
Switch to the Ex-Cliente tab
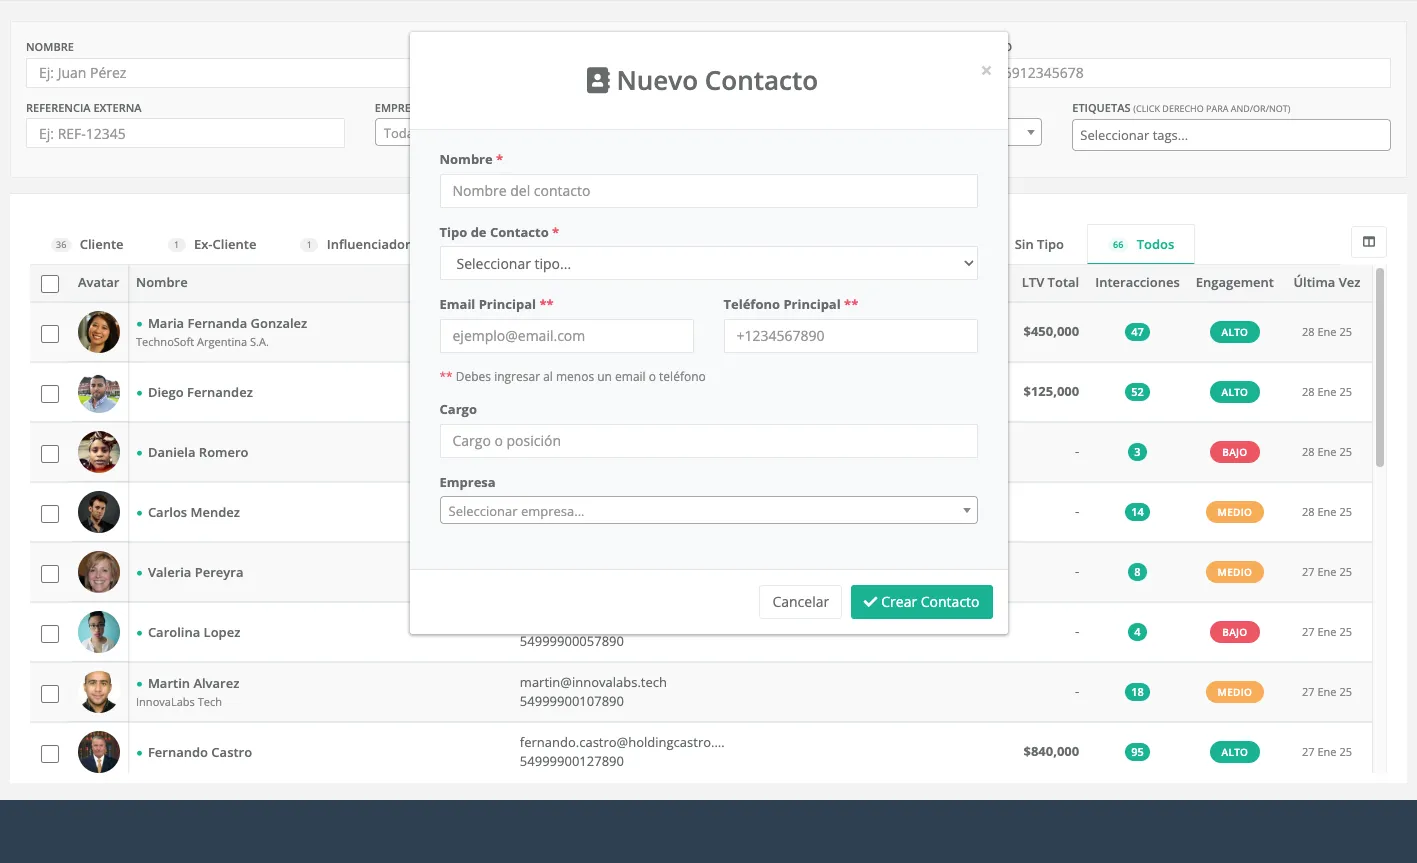click(213, 244)
